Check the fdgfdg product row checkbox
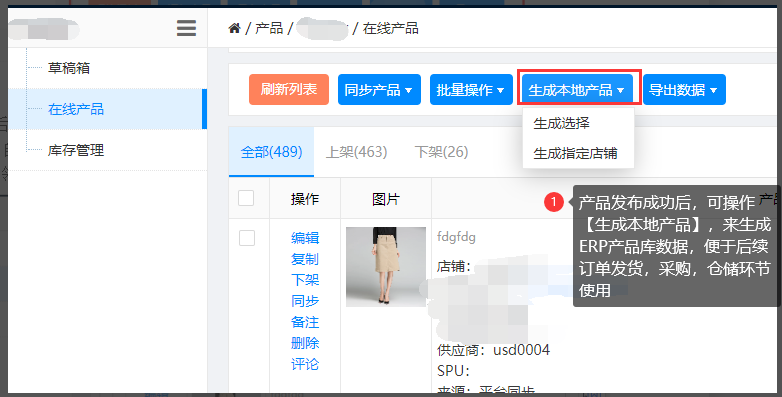This screenshot has width=782, height=397. click(x=247, y=238)
